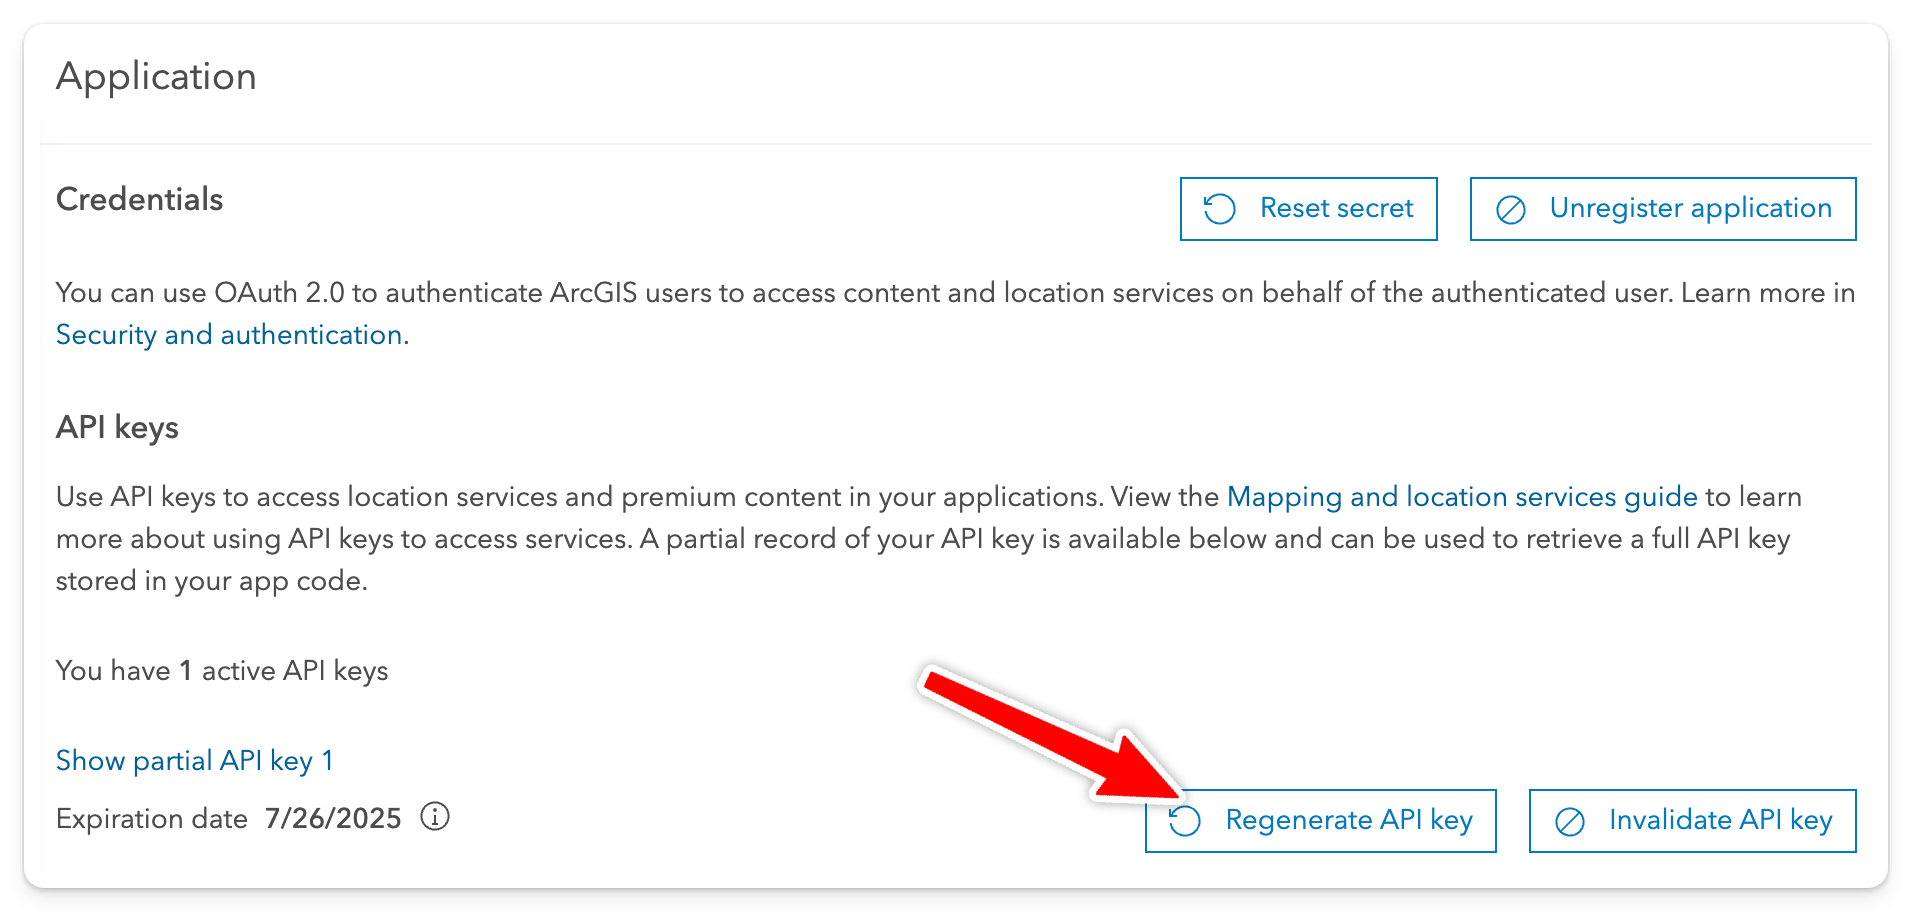Click the refresh icon in Regenerate API key
1912x912 pixels.
[1185, 821]
